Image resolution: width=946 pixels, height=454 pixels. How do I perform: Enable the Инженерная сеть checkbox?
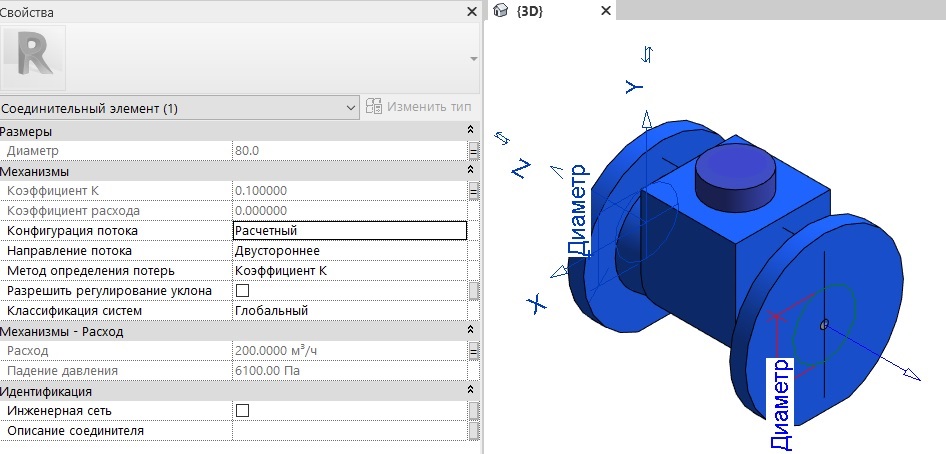[x=242, y=411]
